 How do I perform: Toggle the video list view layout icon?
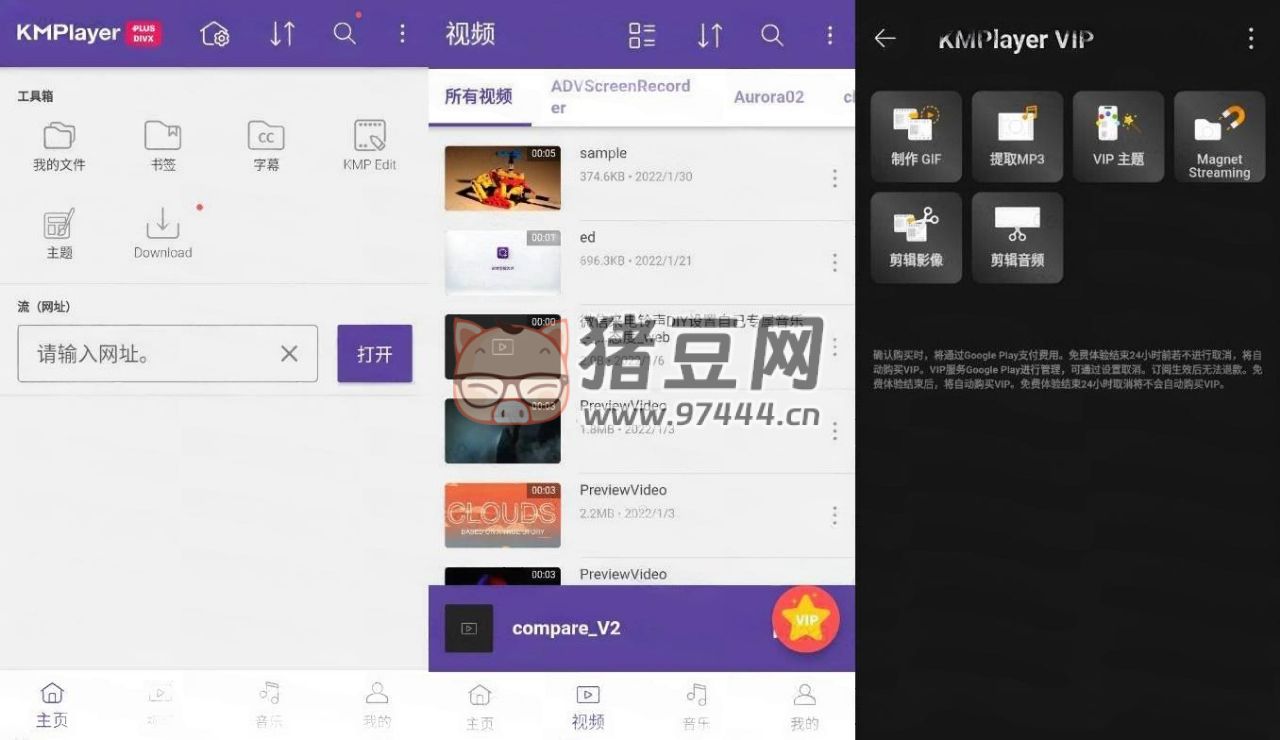[642, 35]
